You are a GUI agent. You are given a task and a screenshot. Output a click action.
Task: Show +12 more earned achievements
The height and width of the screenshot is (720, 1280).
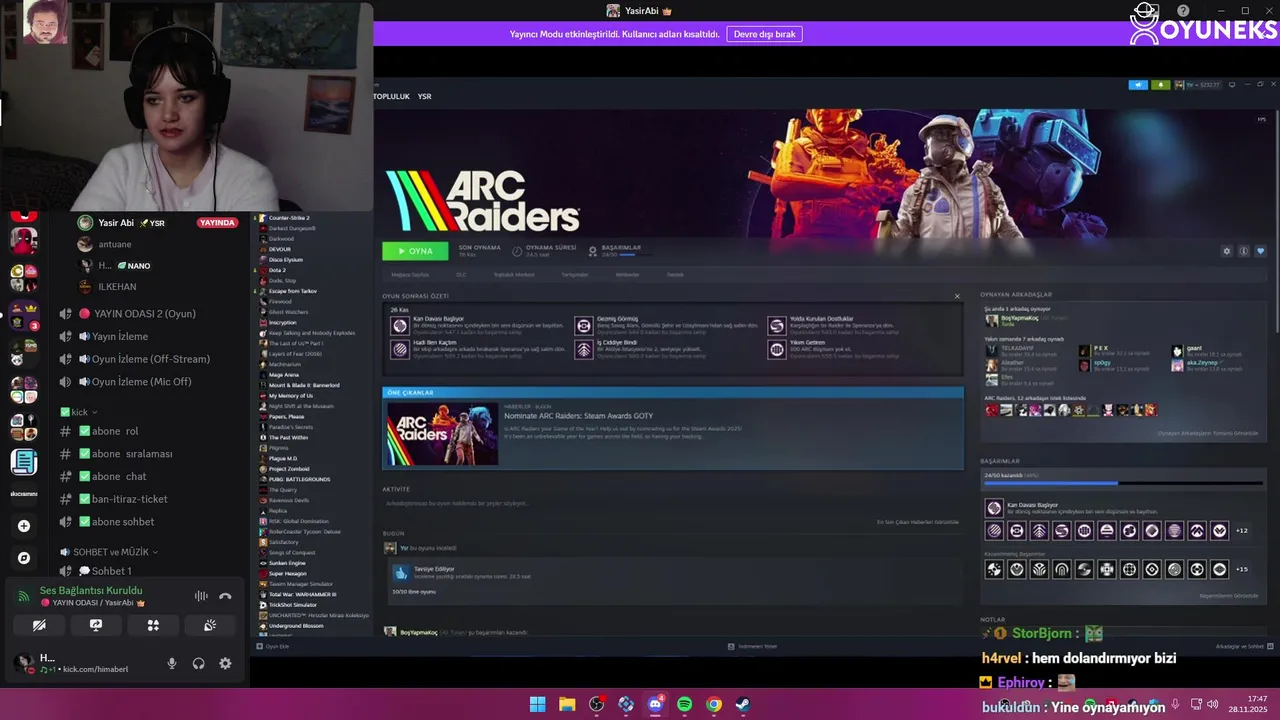click(x=1242, y=531)
